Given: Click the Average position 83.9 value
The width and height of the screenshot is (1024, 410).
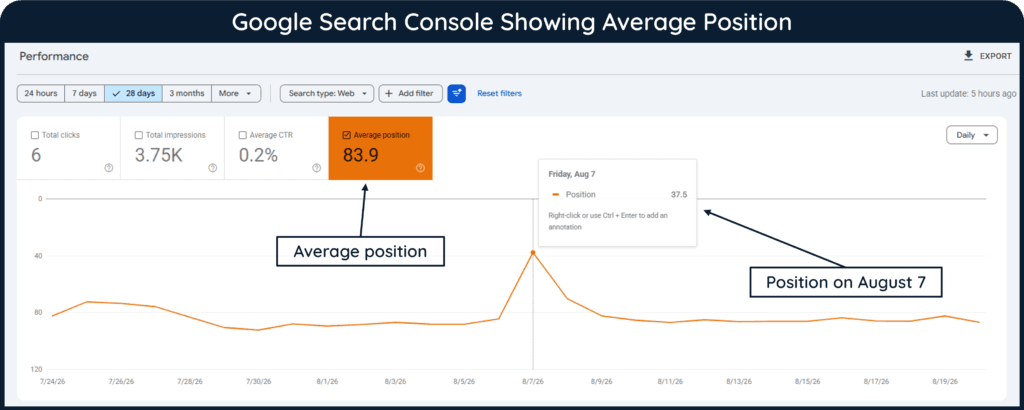Looking at the screenshot, I should pyautogui.click(x=360, y=155).
